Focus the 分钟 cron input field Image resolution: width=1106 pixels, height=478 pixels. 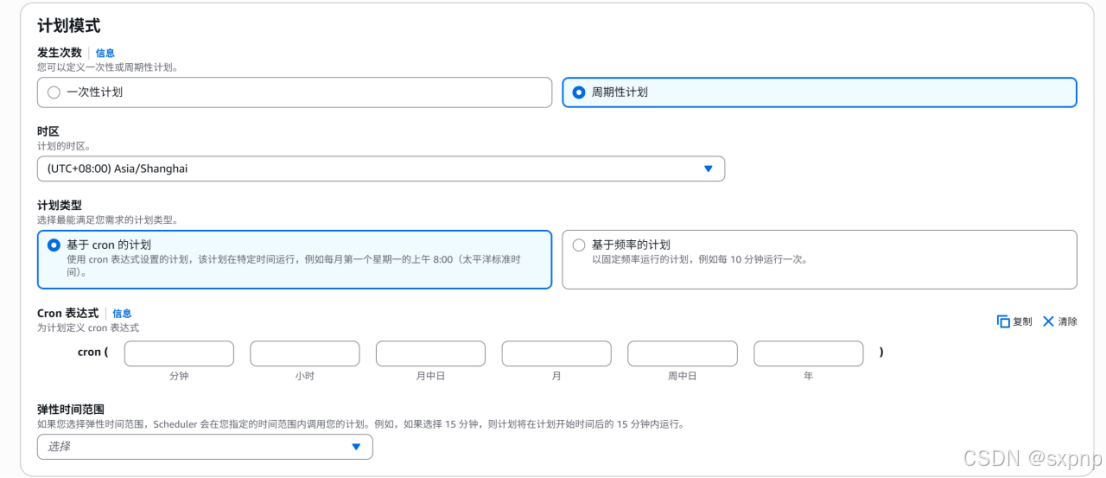click(x=179, y=354)
